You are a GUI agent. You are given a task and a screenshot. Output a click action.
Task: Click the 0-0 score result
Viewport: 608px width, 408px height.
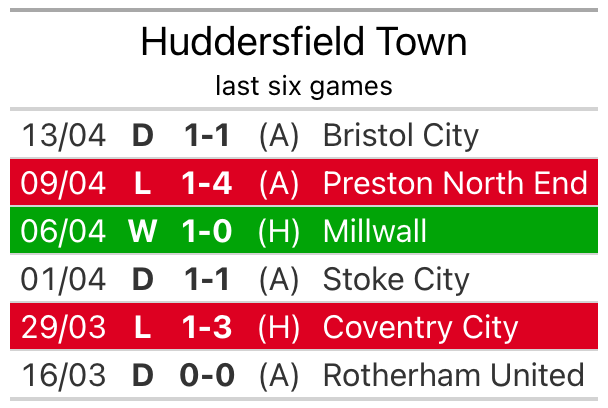208,375
